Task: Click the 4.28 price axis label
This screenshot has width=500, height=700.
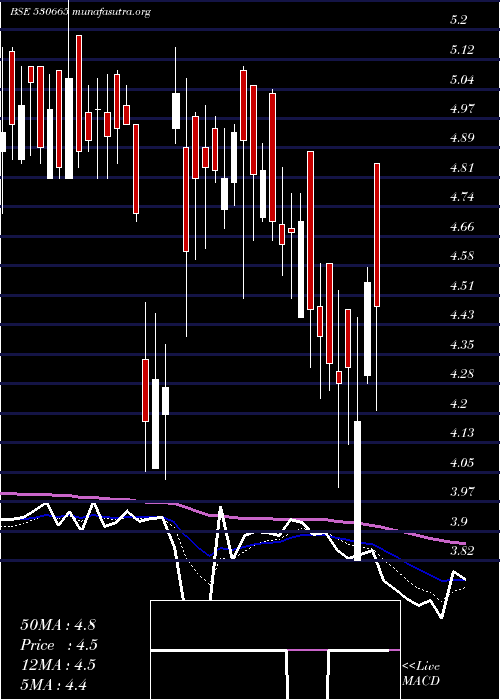Action: coord(462,374)
